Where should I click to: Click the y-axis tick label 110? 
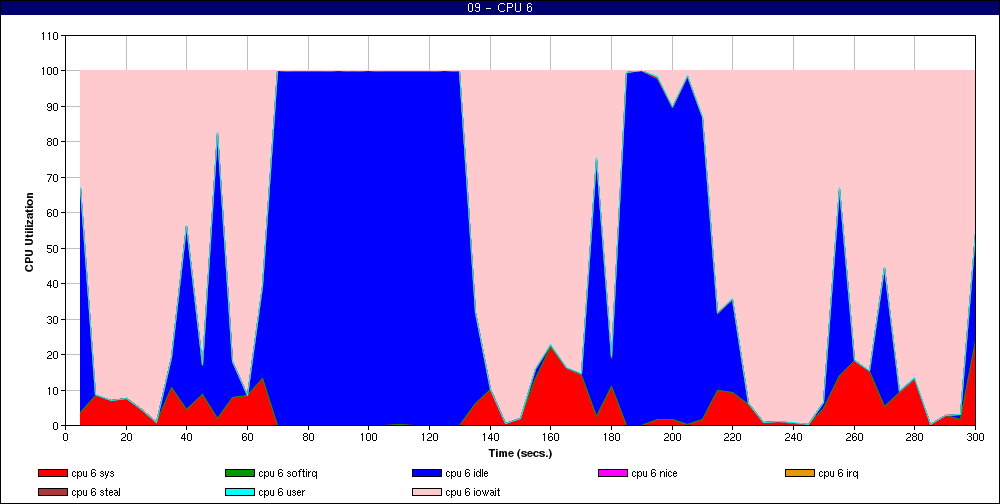(x=50, y=36)
